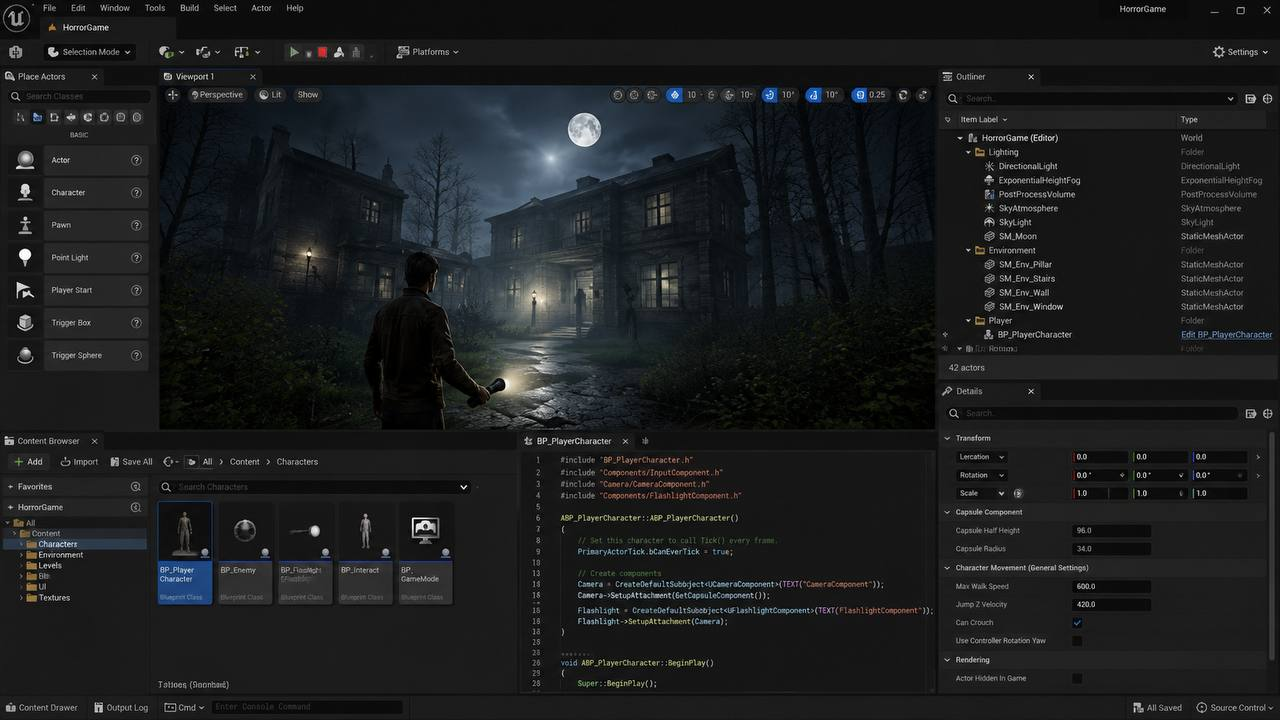Toggle the scale snap icon next to 0.25
This screenshot has height=720, width=1280.
tap(859, 95)
